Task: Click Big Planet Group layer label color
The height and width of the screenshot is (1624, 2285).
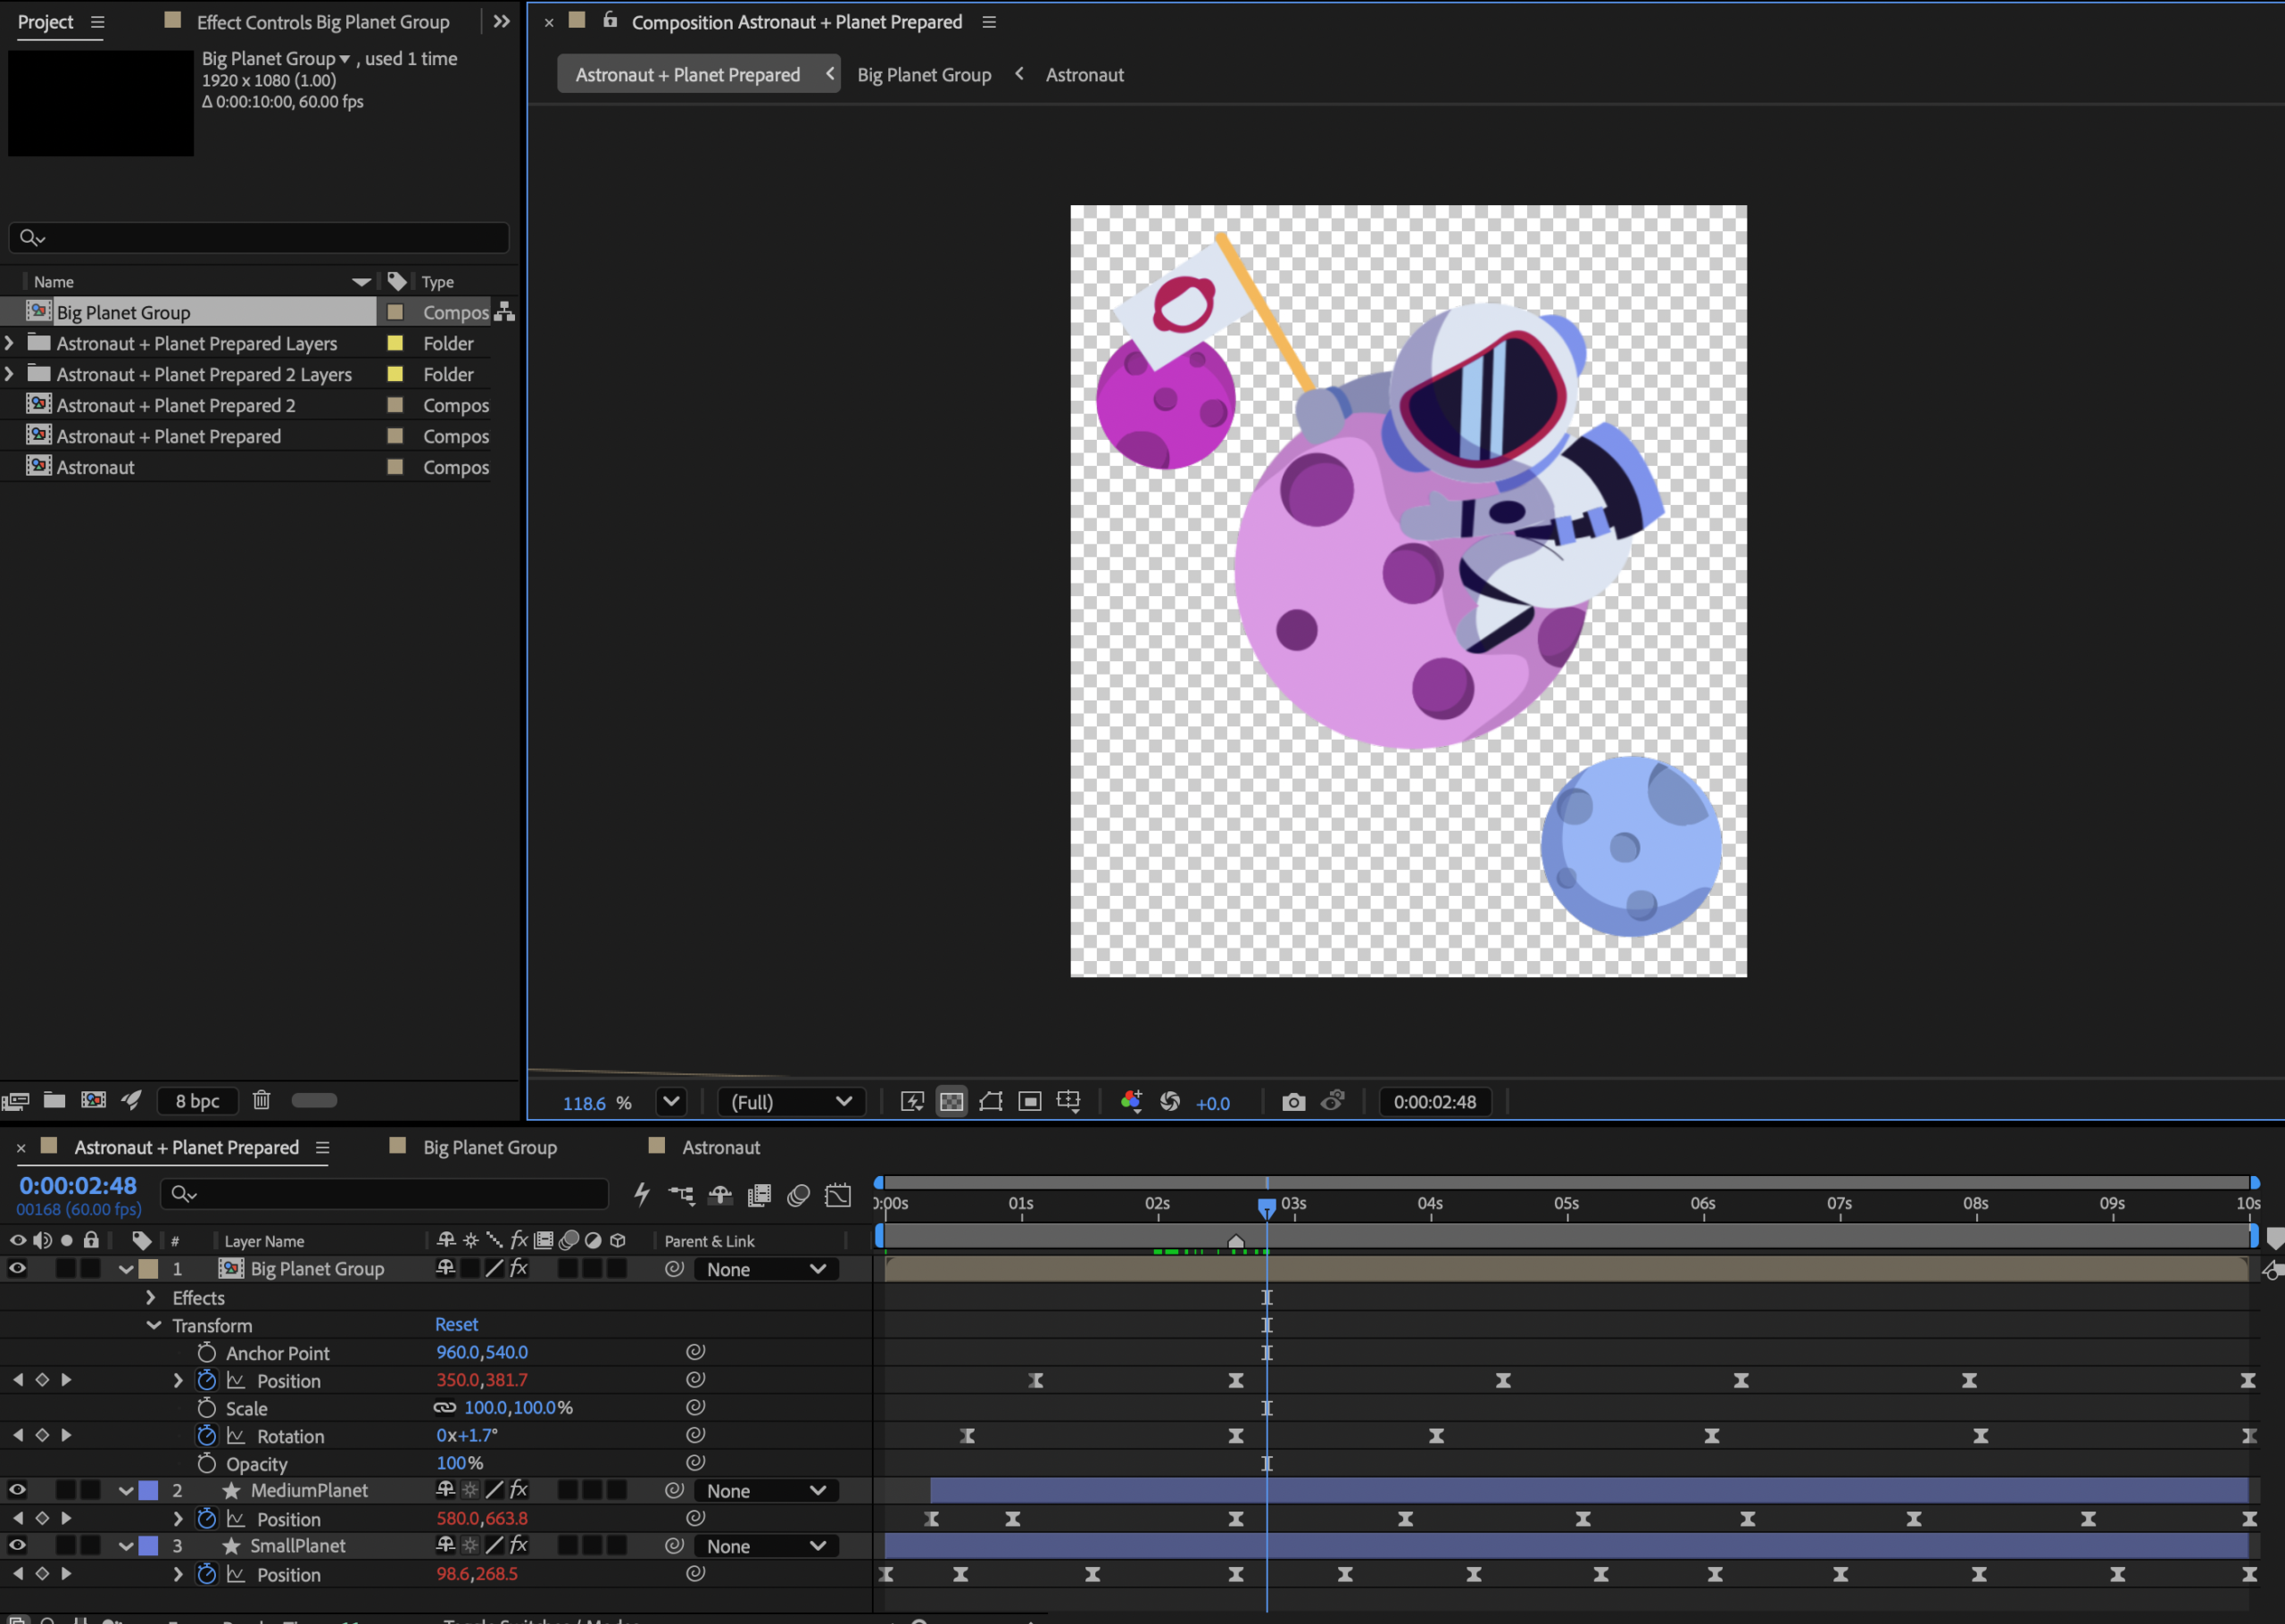Action: (x=148, y=1268)
